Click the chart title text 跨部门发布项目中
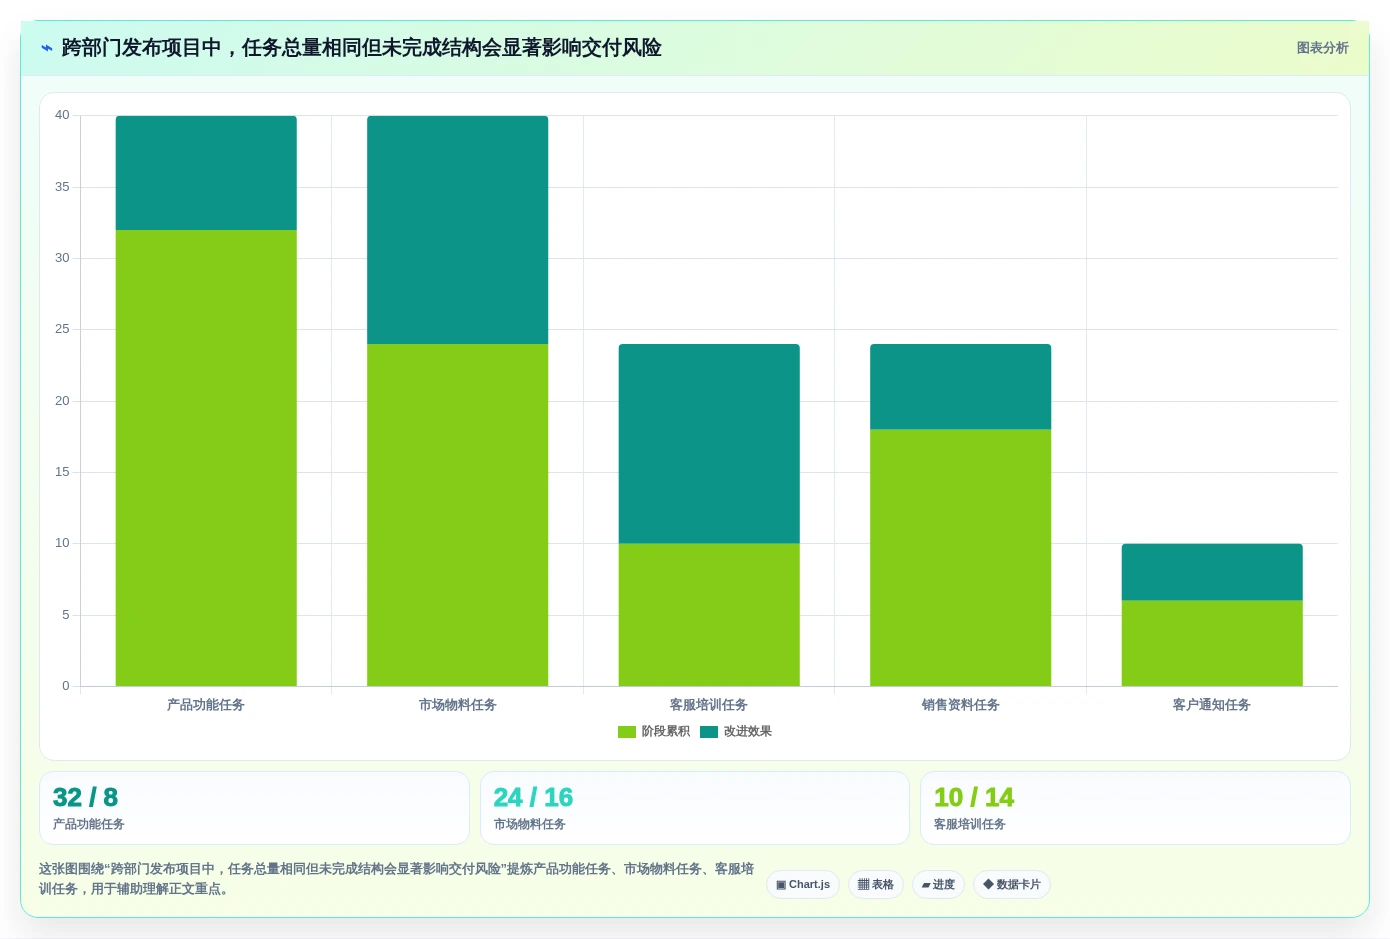Screen dimensions: 1390x939 click(141, 48)
